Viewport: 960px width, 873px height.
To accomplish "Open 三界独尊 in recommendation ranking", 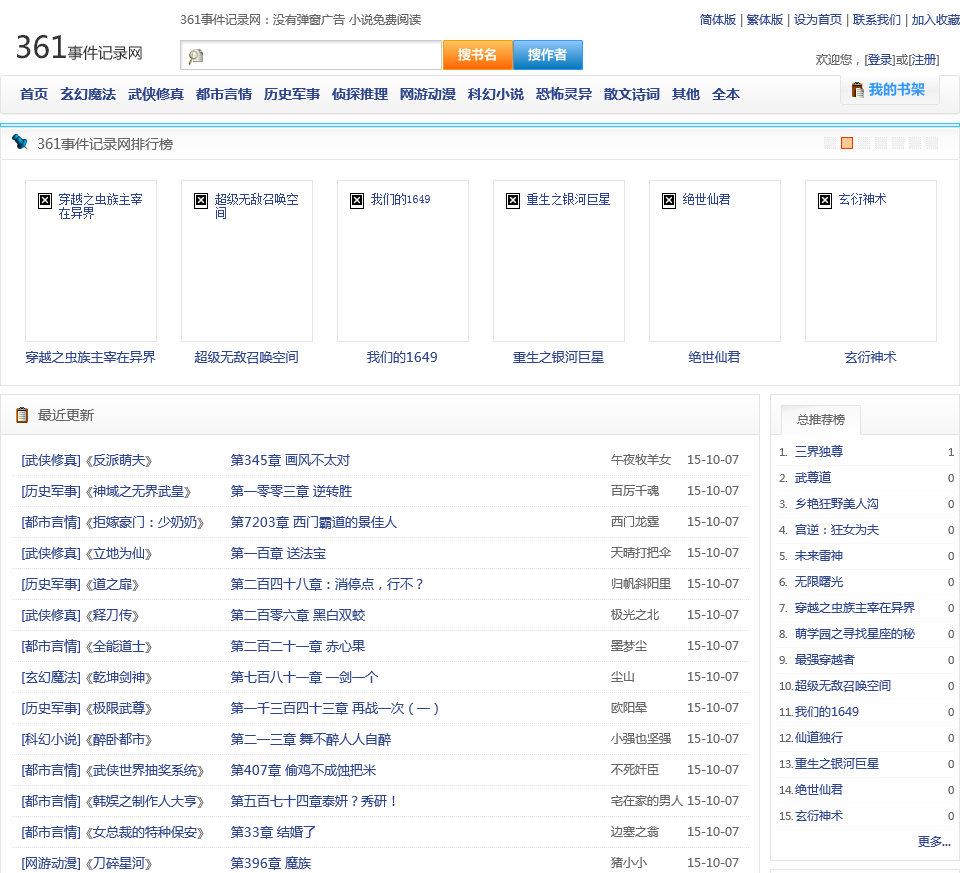I will pyautogui.click(x=819, y=452).
